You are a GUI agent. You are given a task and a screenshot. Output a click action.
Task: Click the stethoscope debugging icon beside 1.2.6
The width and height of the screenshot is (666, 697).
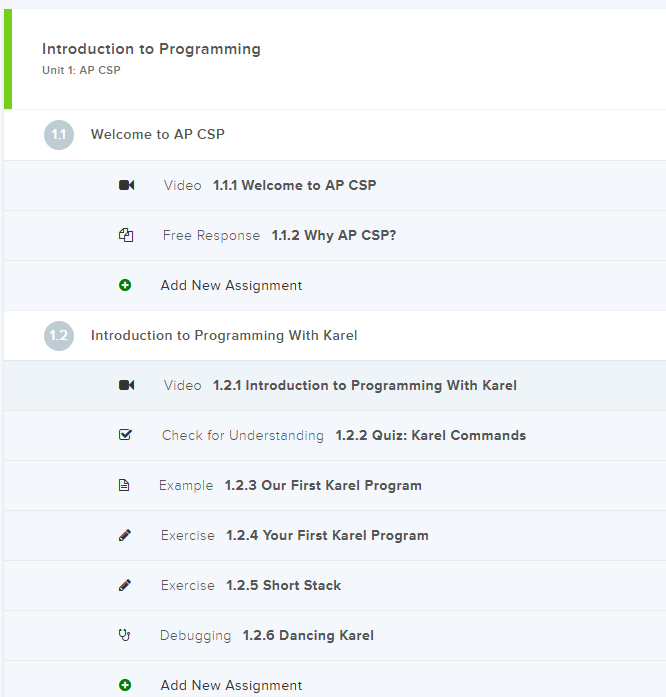[x=125, y=635]
